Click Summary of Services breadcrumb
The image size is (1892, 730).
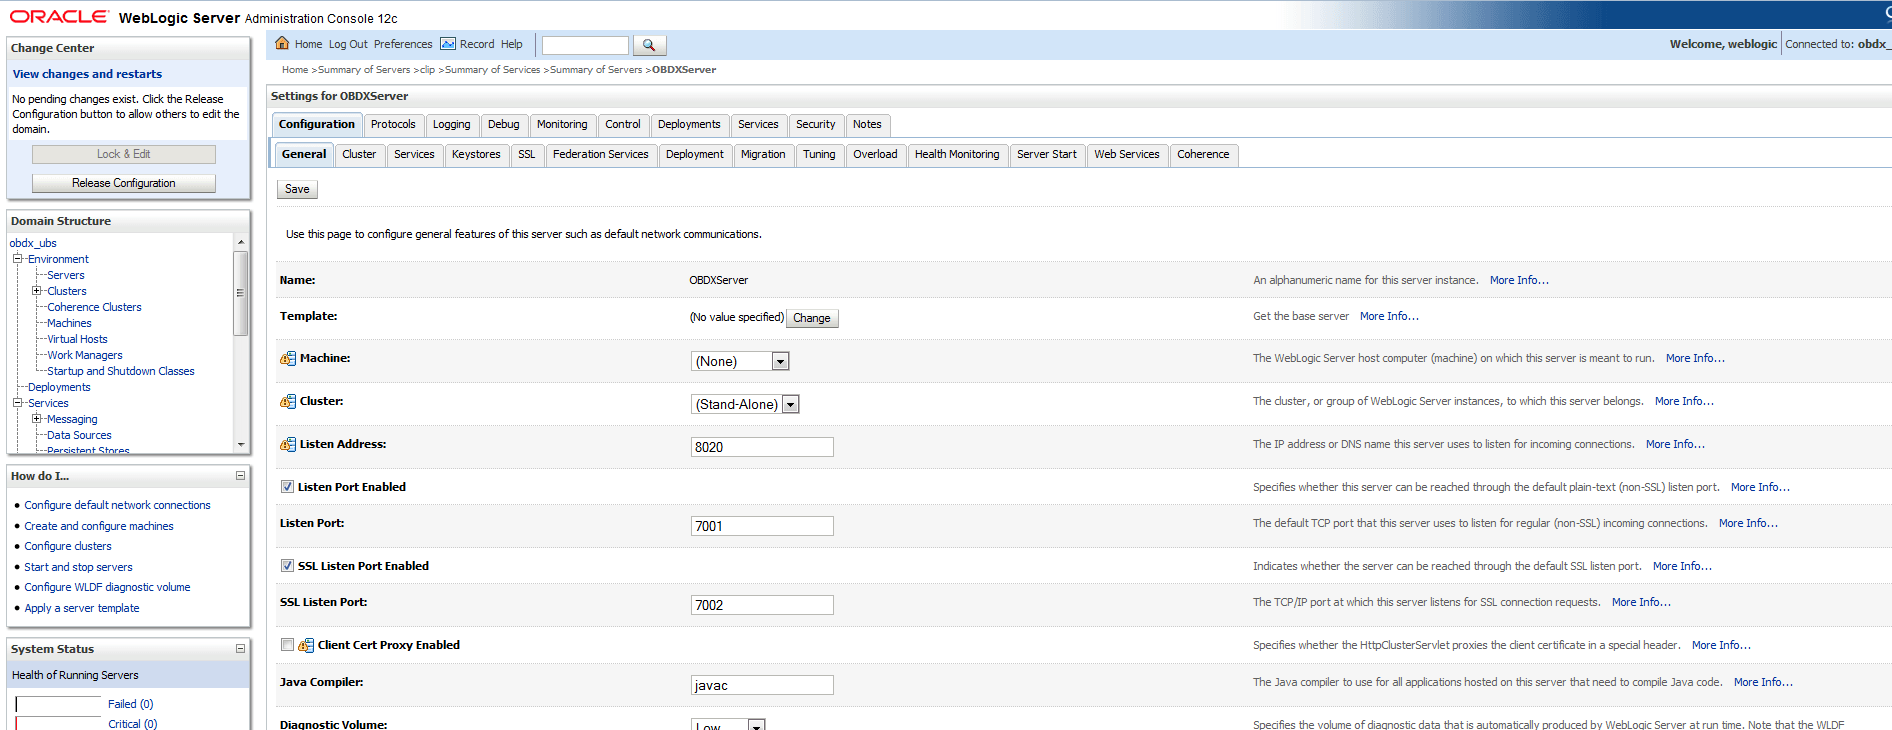pos(492,70)
